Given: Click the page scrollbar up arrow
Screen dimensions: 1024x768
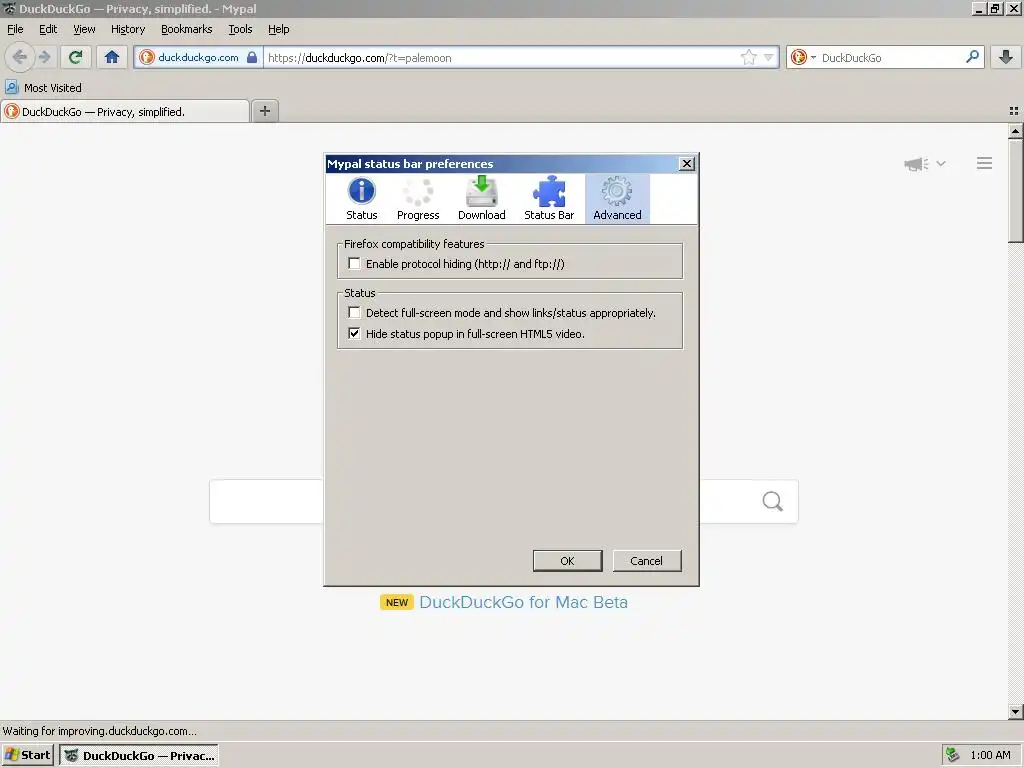Looking at the screenshot, I should pos(1015,131).
